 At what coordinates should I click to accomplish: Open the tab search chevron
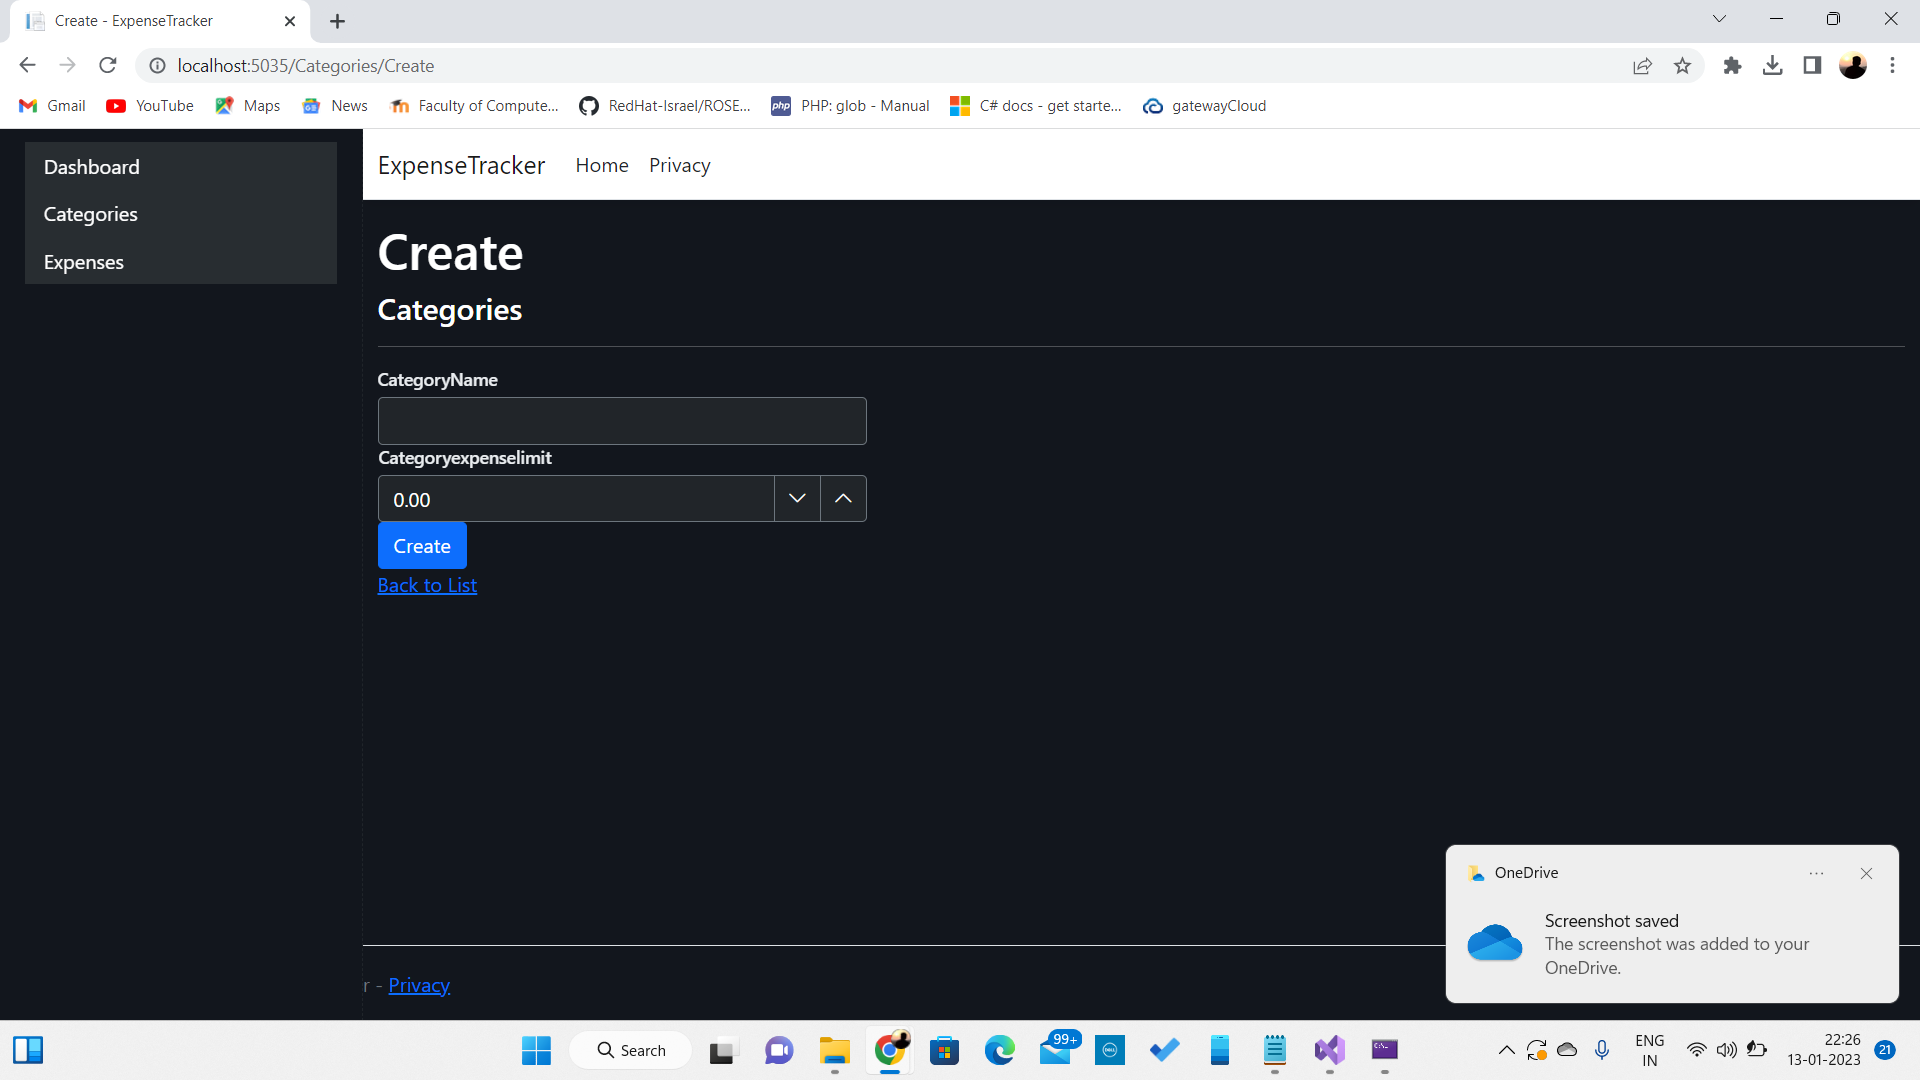point(1719,18)
